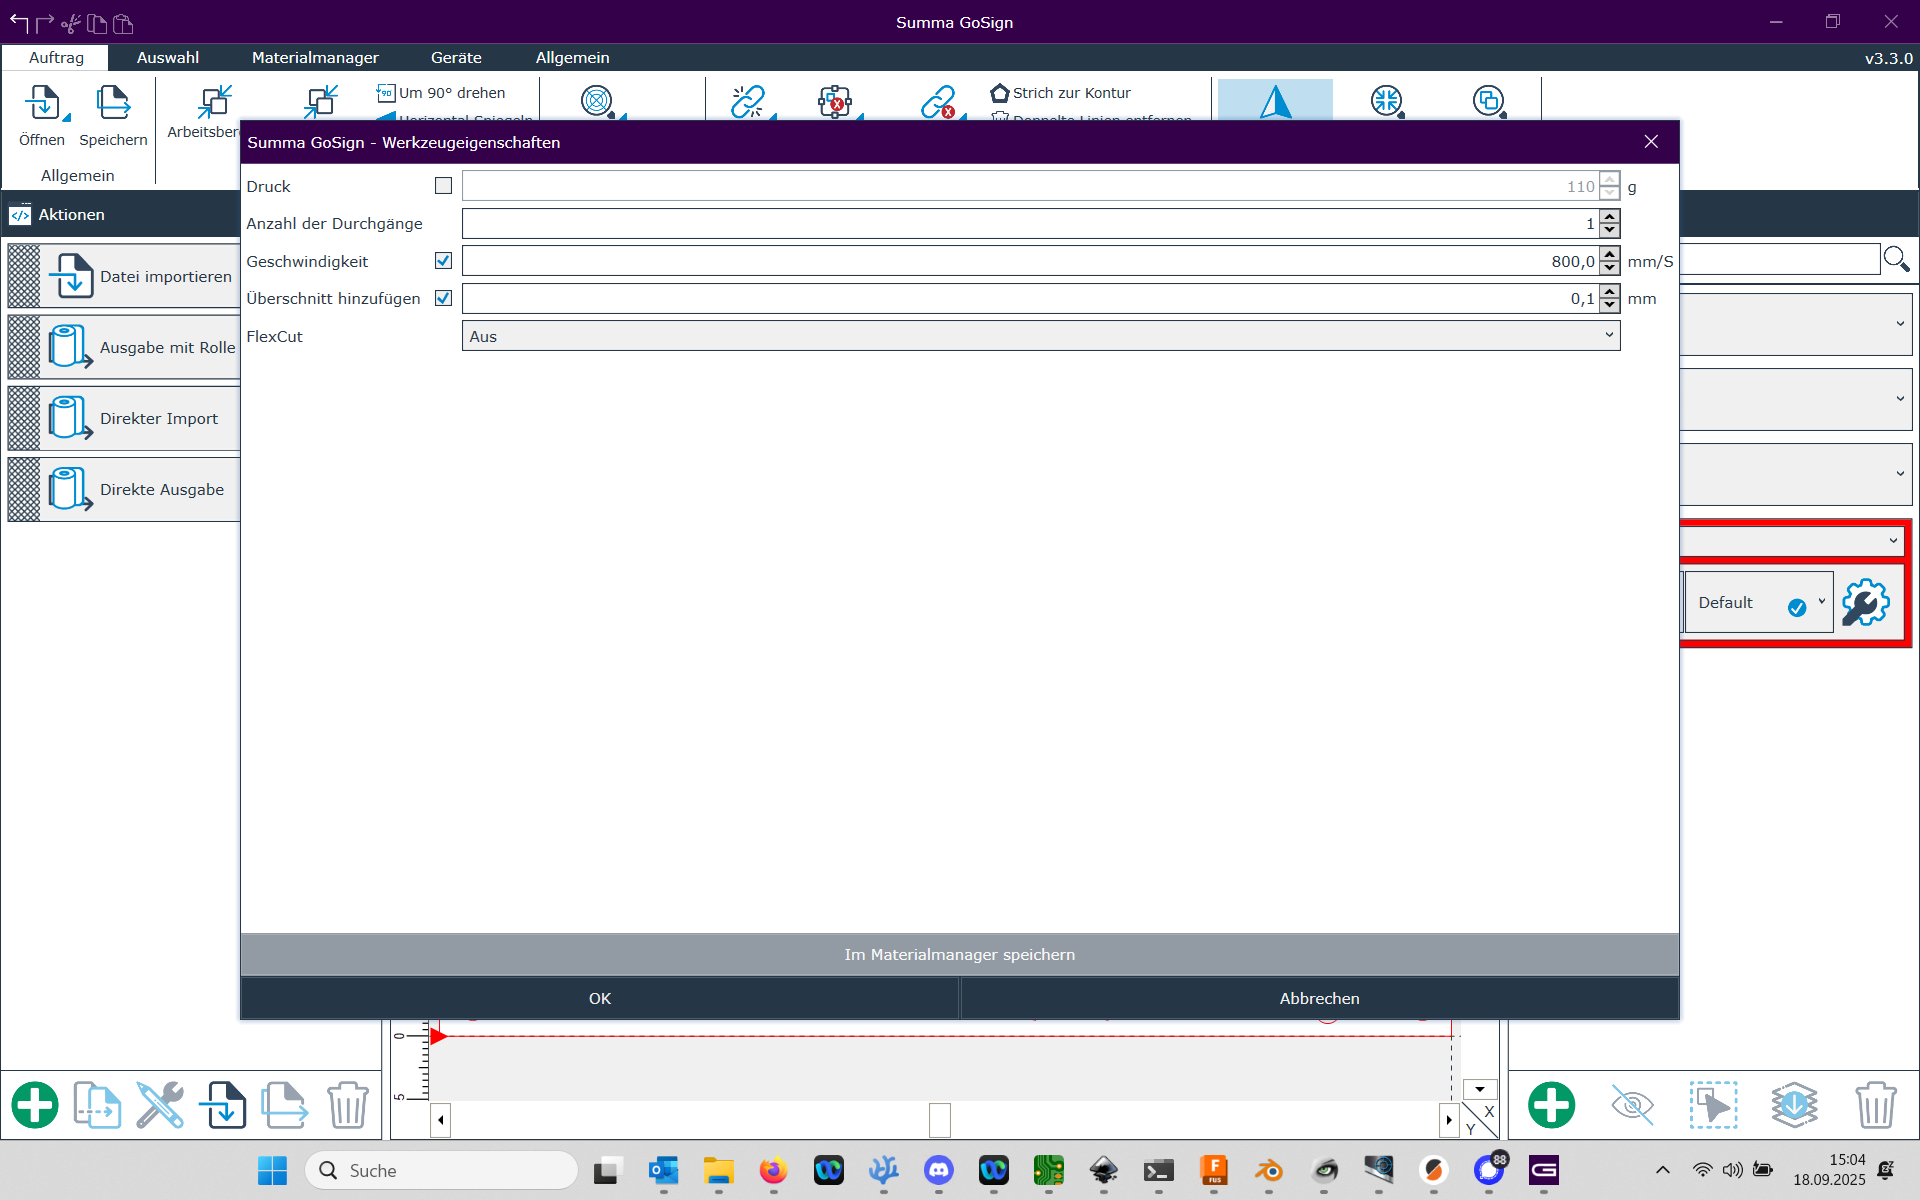The image size is (1920, 1200).
Task: Click the Um 90° drehen rotate option
Action: click(x=441, y=93)
